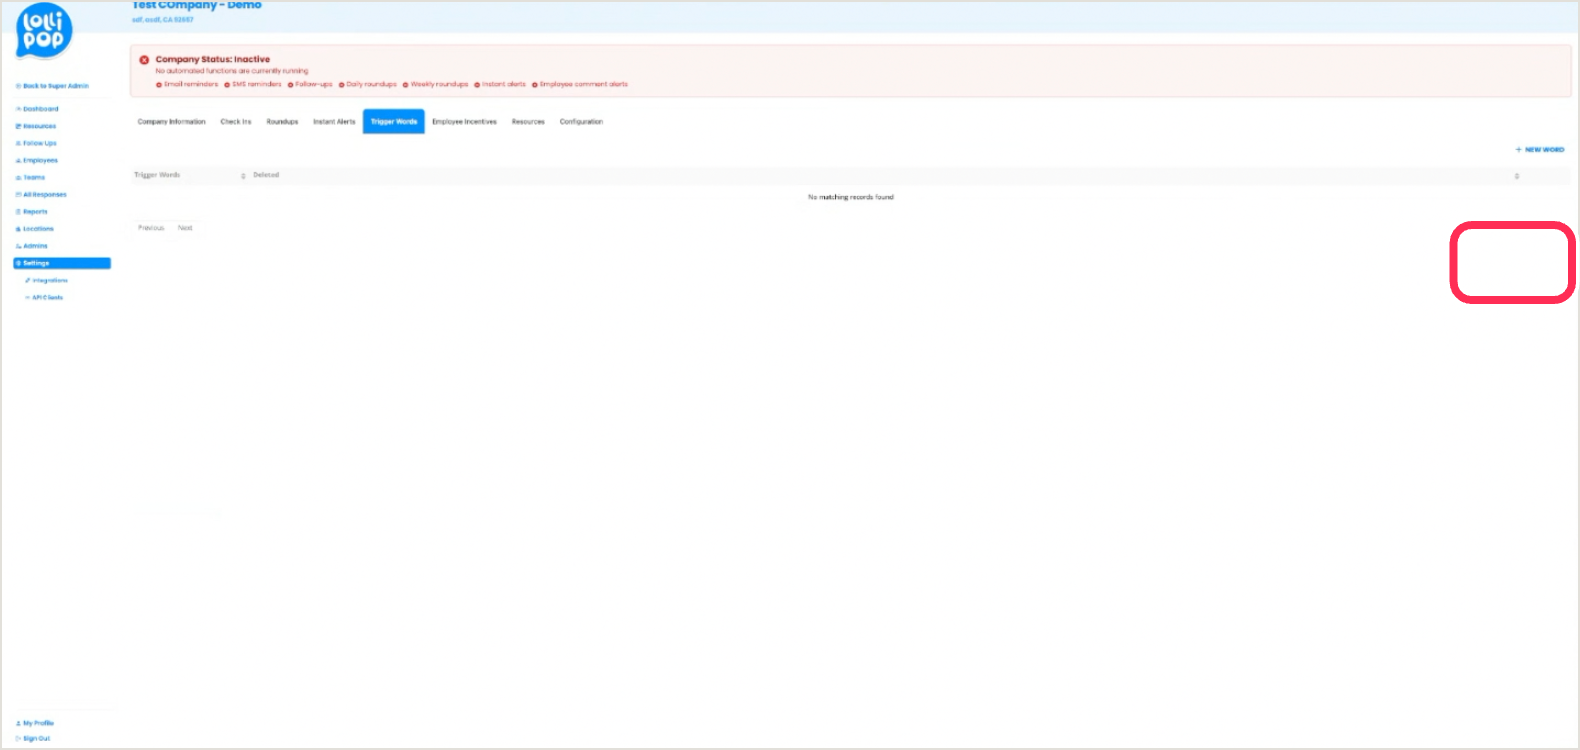Screen dimensions: 1580x750
Task: Open the Teams sidebar page
Action: 30,177
